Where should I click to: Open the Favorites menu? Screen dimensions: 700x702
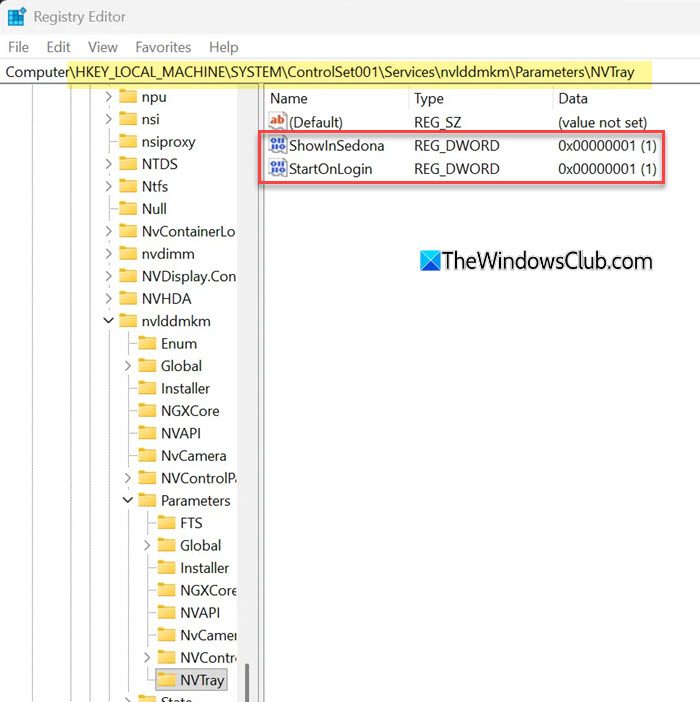tap(163, 47)
